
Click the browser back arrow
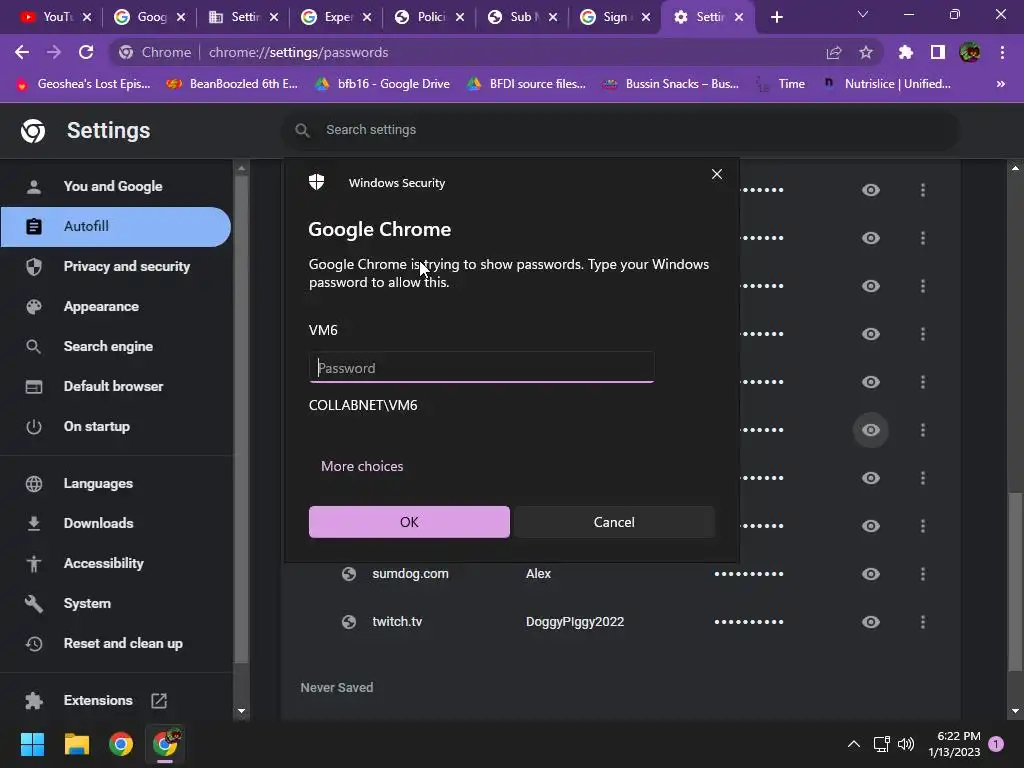point(22,52)
